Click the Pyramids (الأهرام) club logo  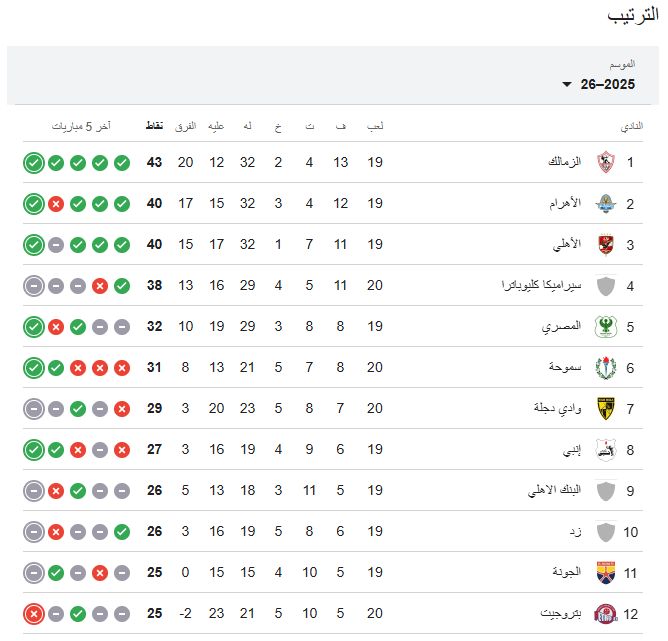click(605, 203)
